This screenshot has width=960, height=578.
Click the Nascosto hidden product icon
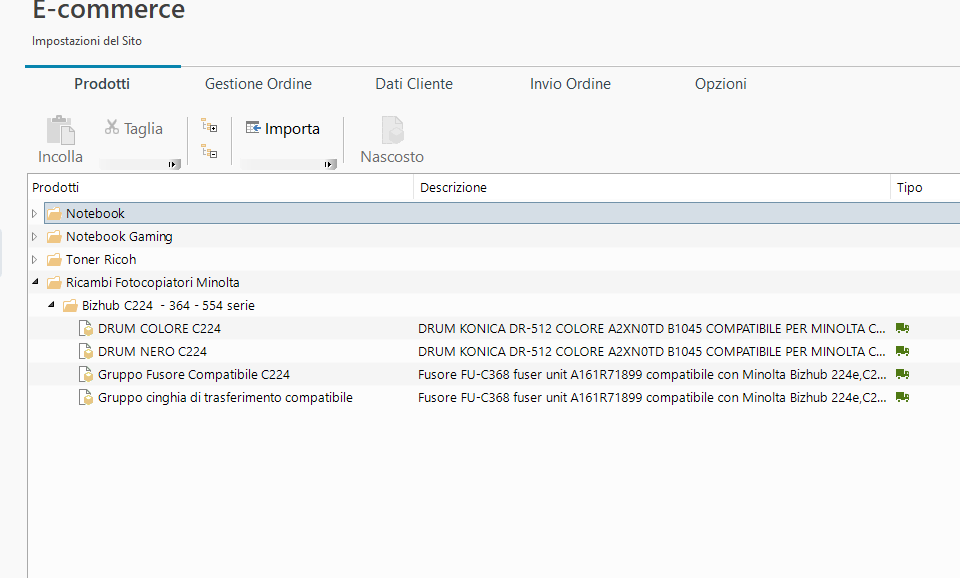click(x=391, y=132)
